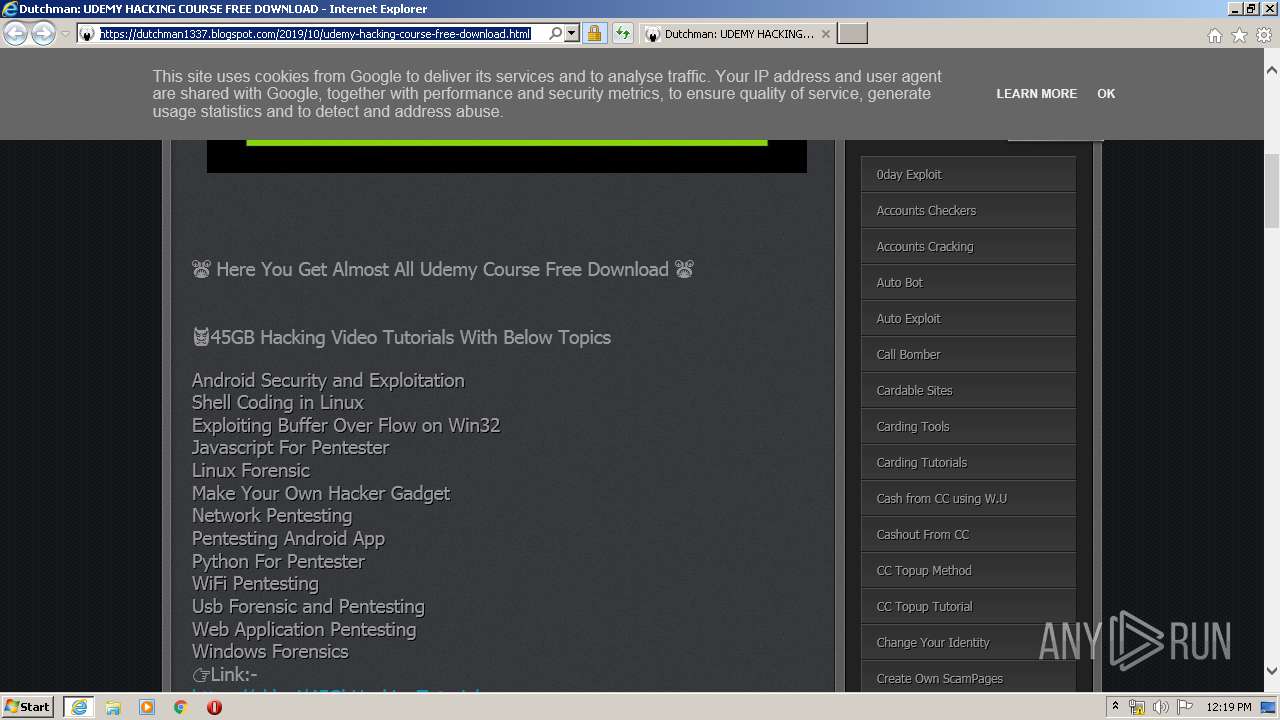The height and width of the screenshot is (720, 1280).
Task: Dismiss the cookie notice with OK
Action: coord(1106,94)
